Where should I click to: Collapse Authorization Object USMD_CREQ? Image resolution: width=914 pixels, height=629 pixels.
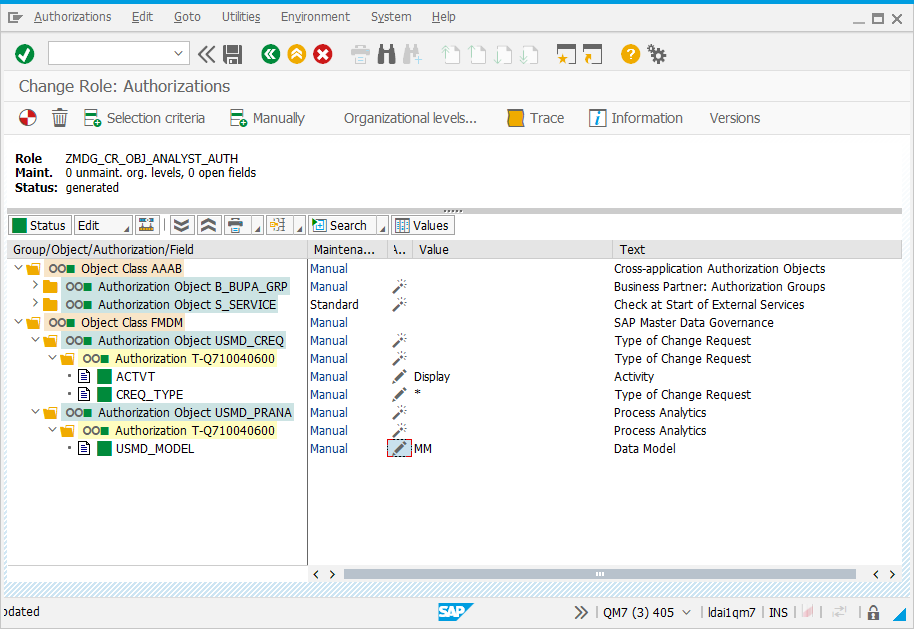tap(36, 340)
